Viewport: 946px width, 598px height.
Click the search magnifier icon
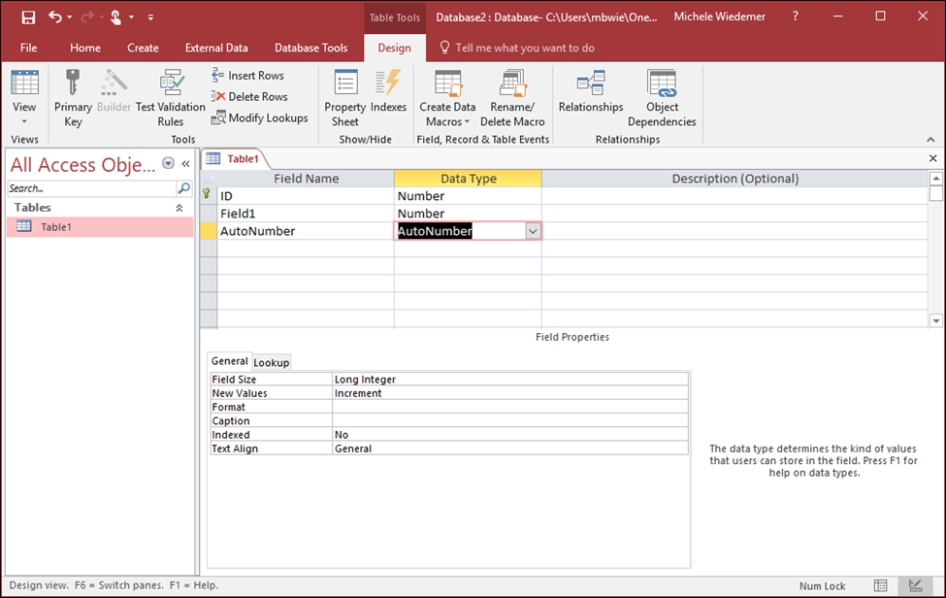coord(184,188)
